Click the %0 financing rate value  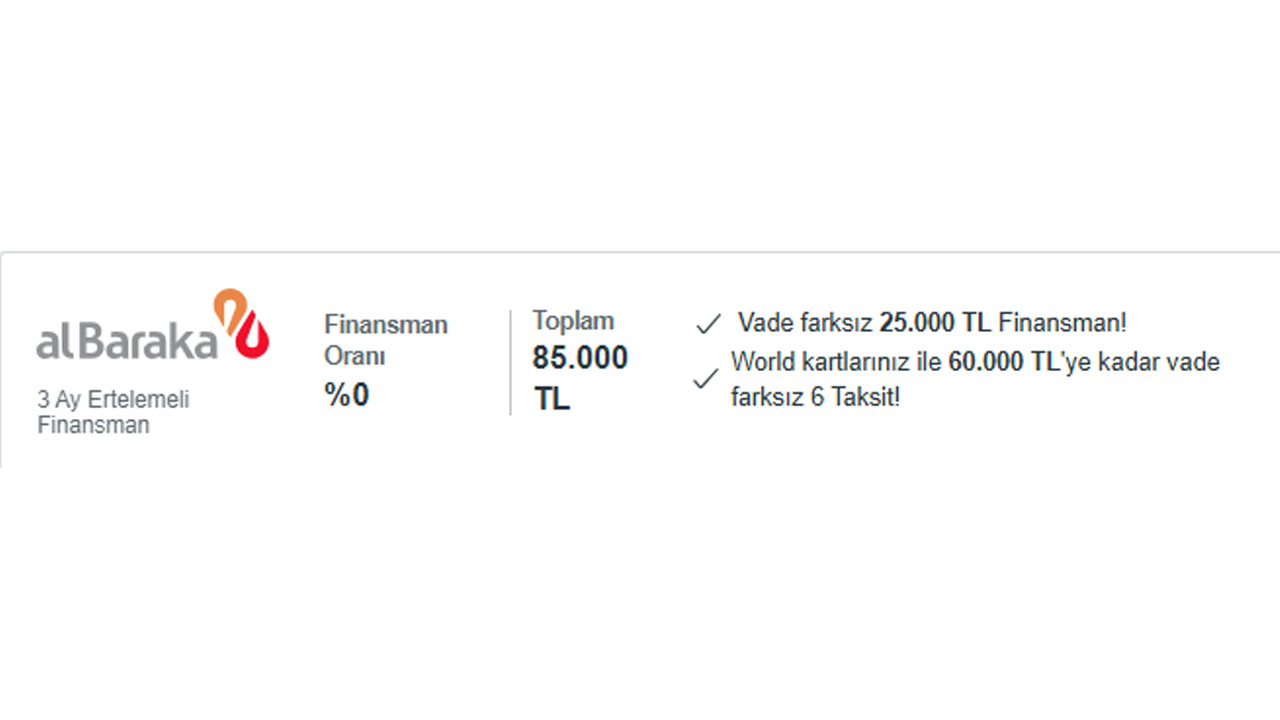point(346,395)
